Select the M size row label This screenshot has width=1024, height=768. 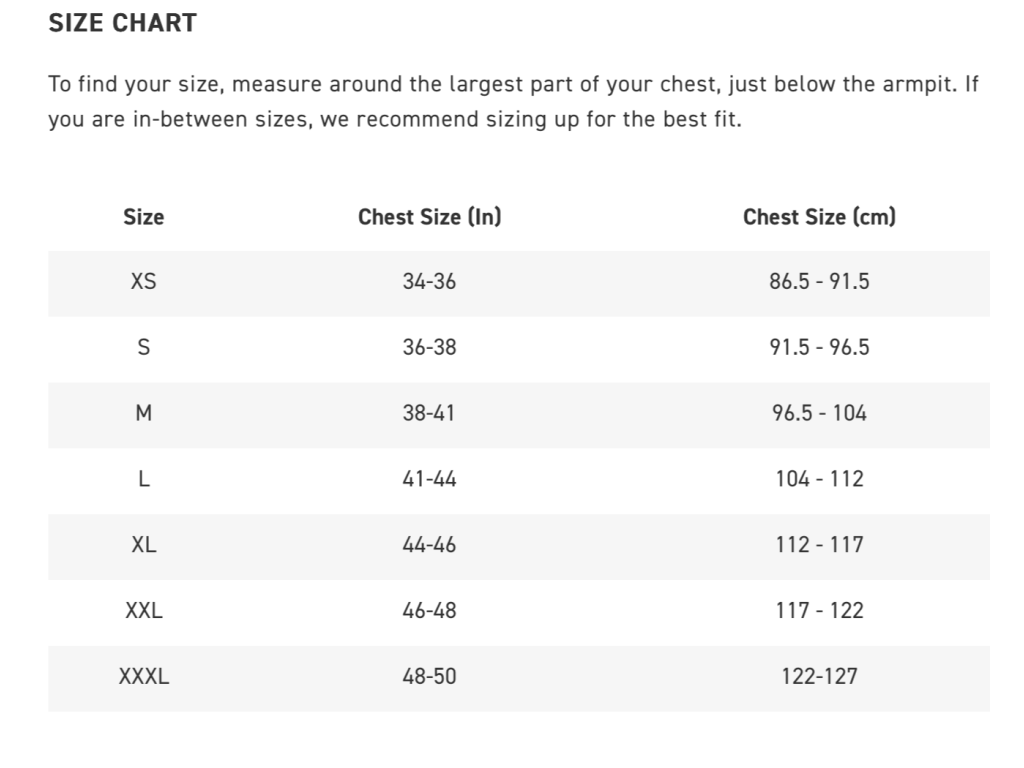[x=143, y=413]
